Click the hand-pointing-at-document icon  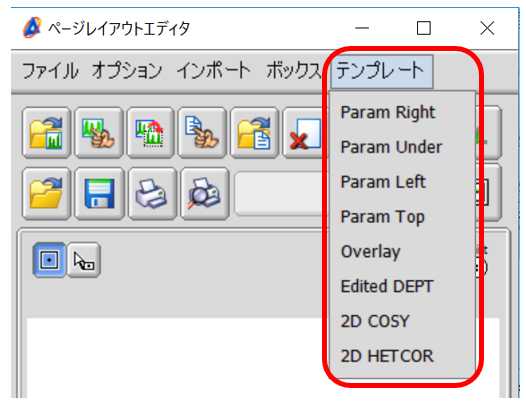[202, 133]
